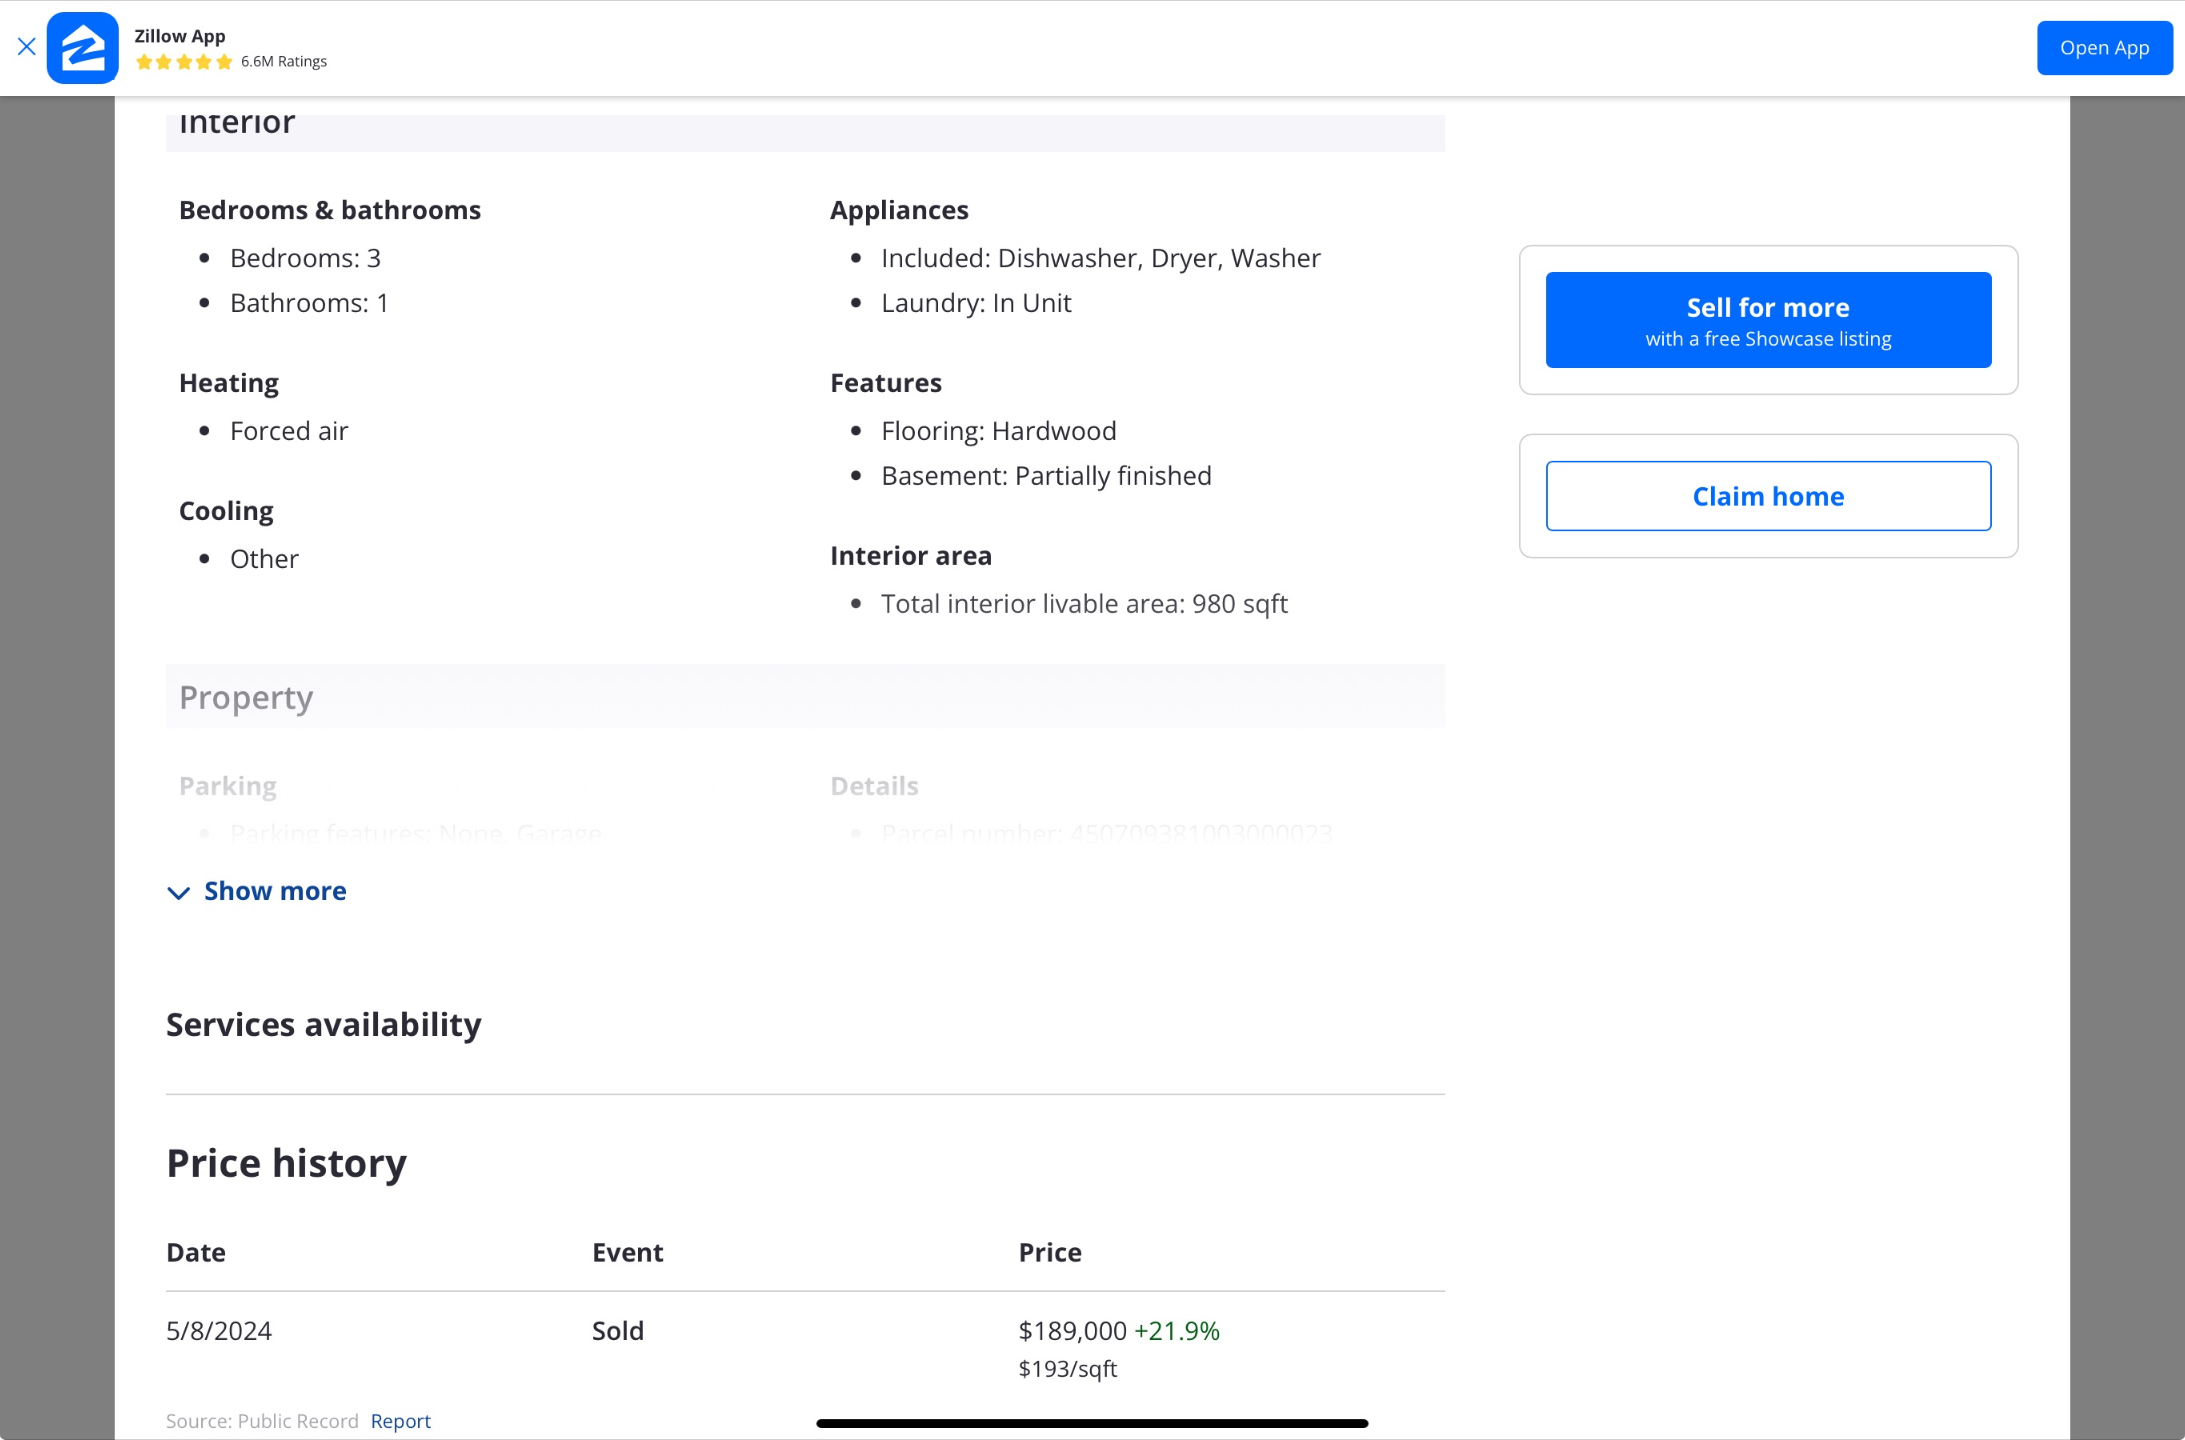
Task: Click the 6.6M Ratings label
Action: (284, 62)
